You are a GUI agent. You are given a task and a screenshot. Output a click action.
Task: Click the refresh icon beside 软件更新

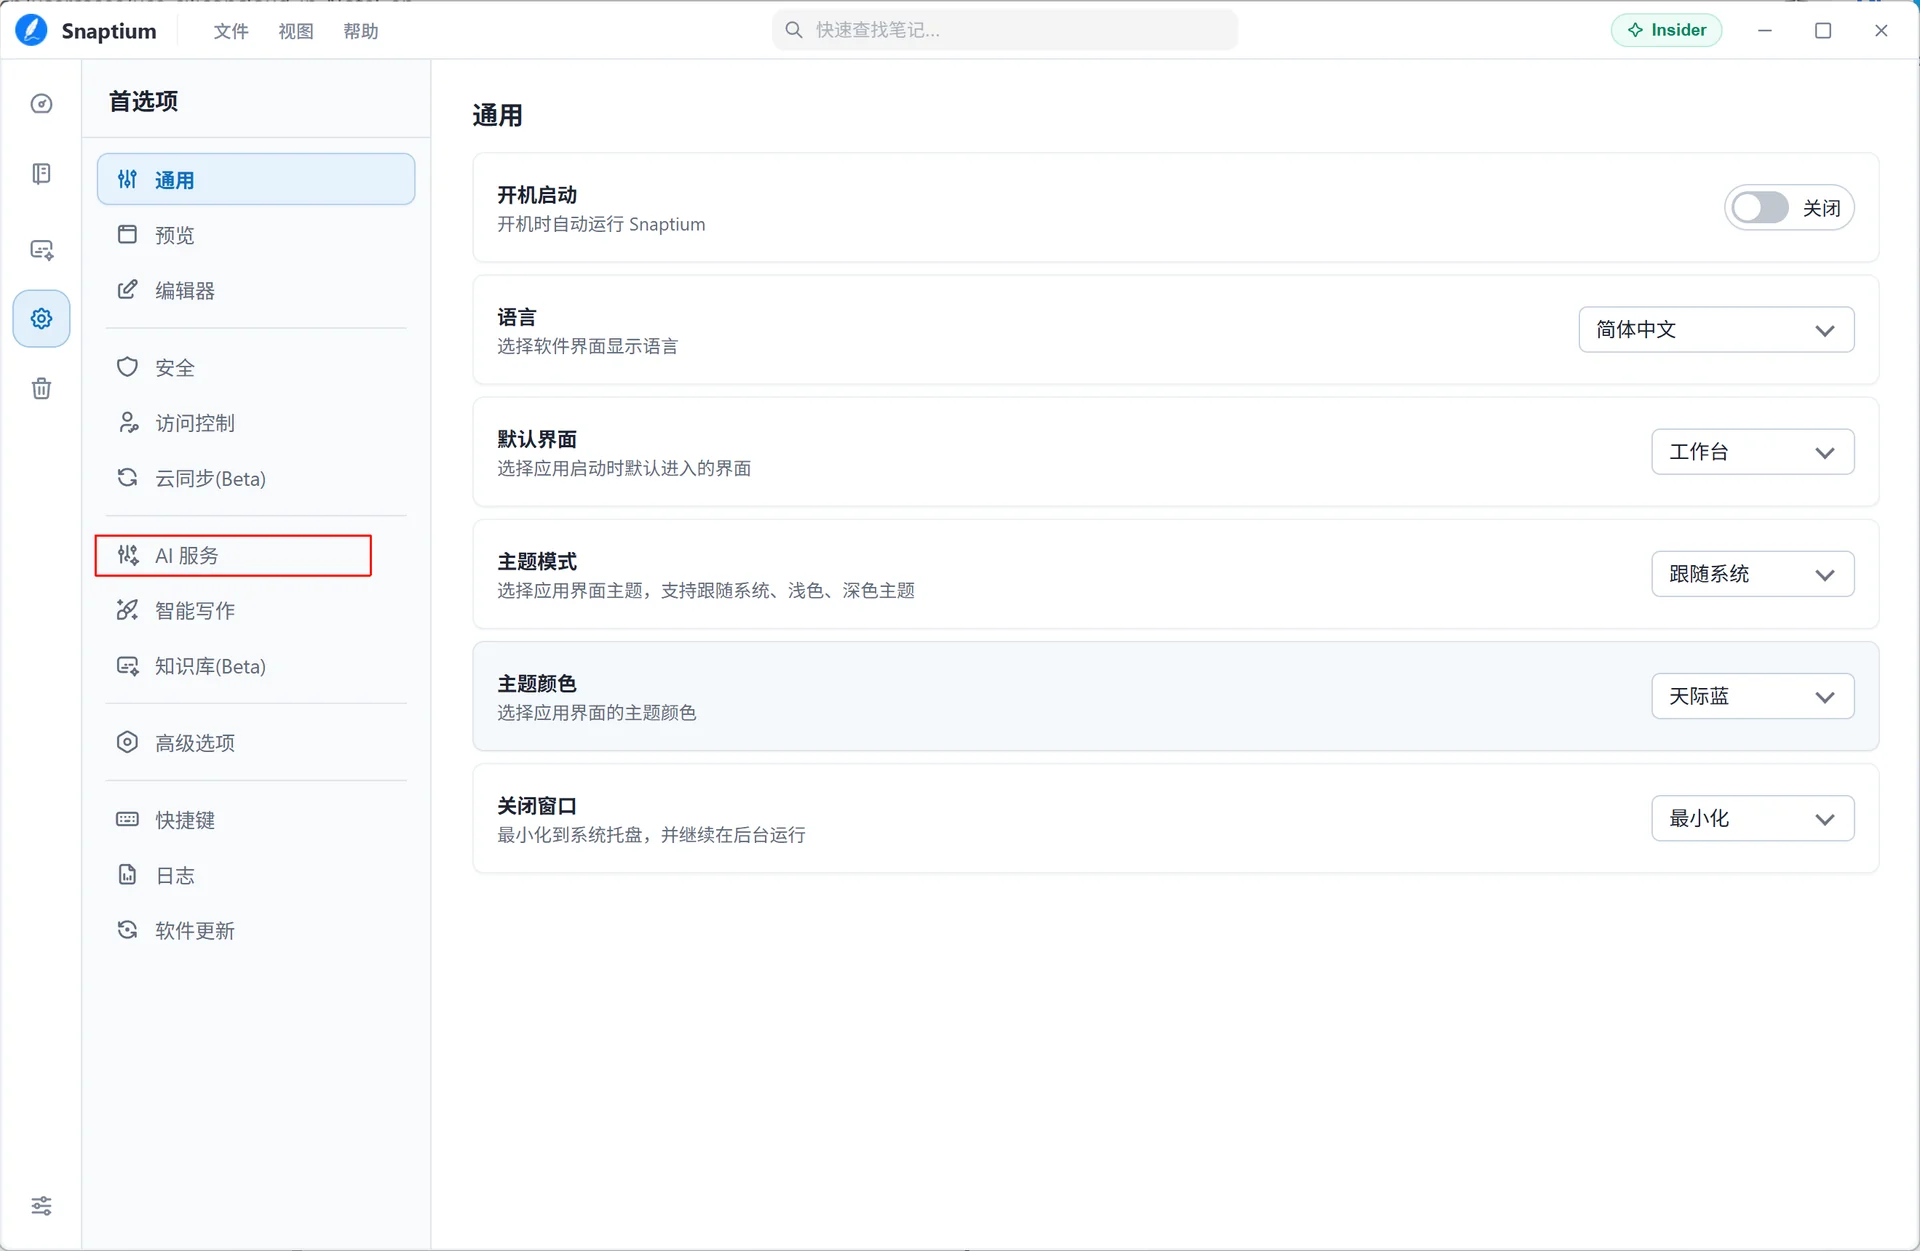pos(127,930)
